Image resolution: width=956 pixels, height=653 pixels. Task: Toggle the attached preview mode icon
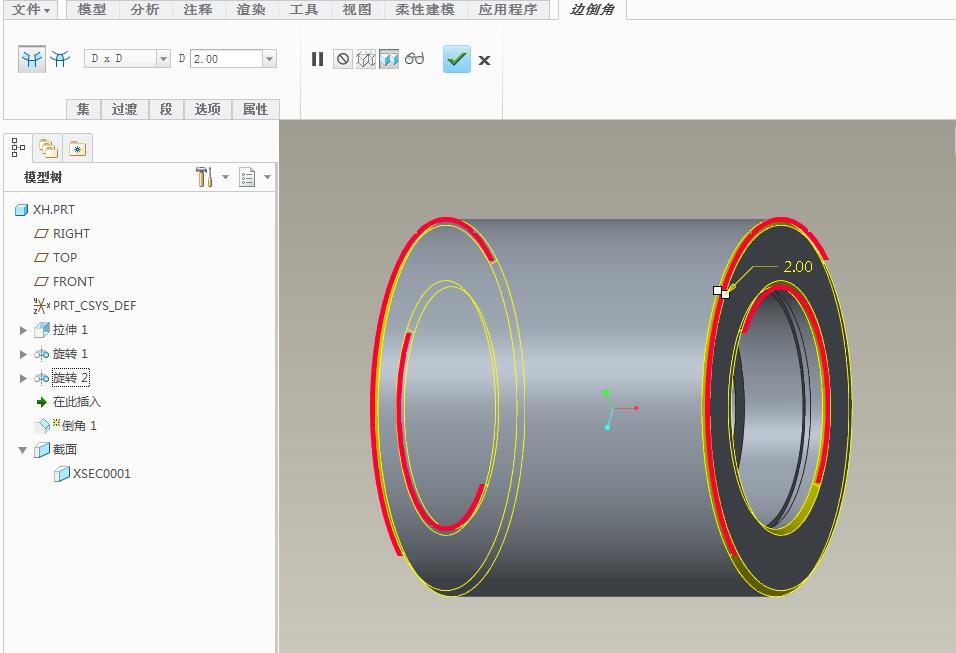[x=388, y=59]
